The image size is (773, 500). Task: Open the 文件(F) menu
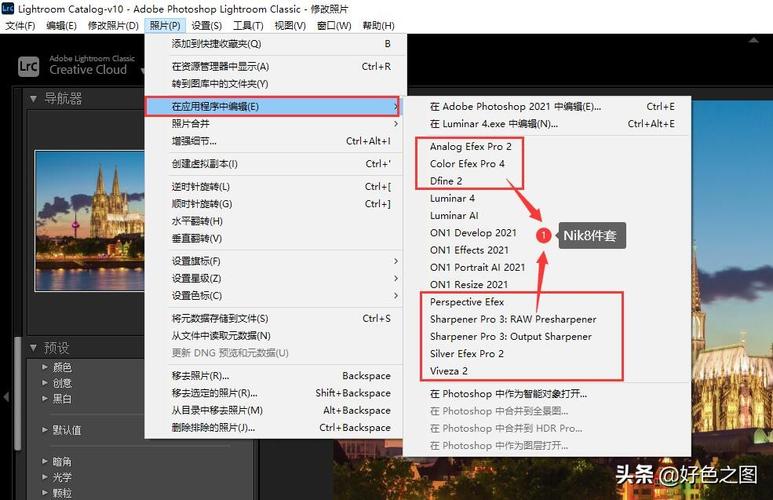tap(20, 26)
